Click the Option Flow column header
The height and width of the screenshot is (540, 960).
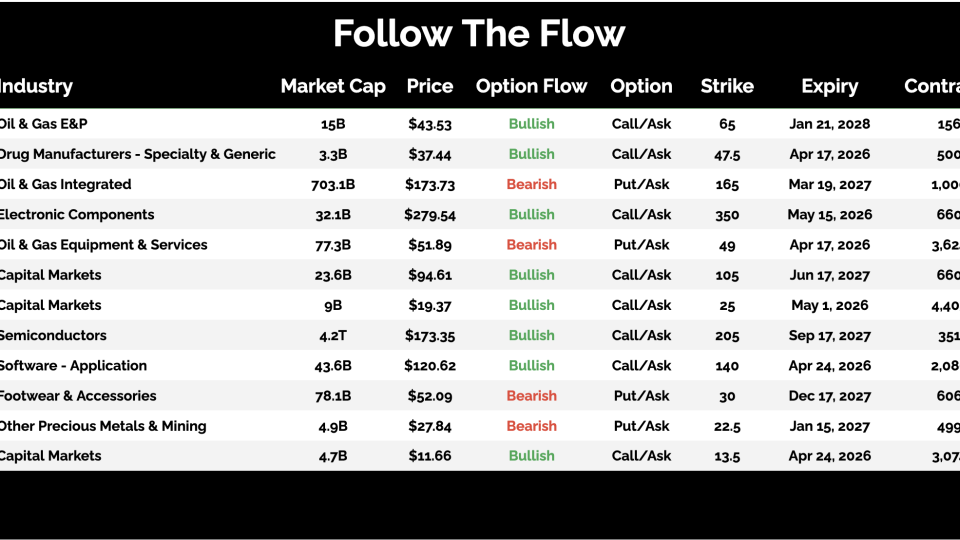531,86
